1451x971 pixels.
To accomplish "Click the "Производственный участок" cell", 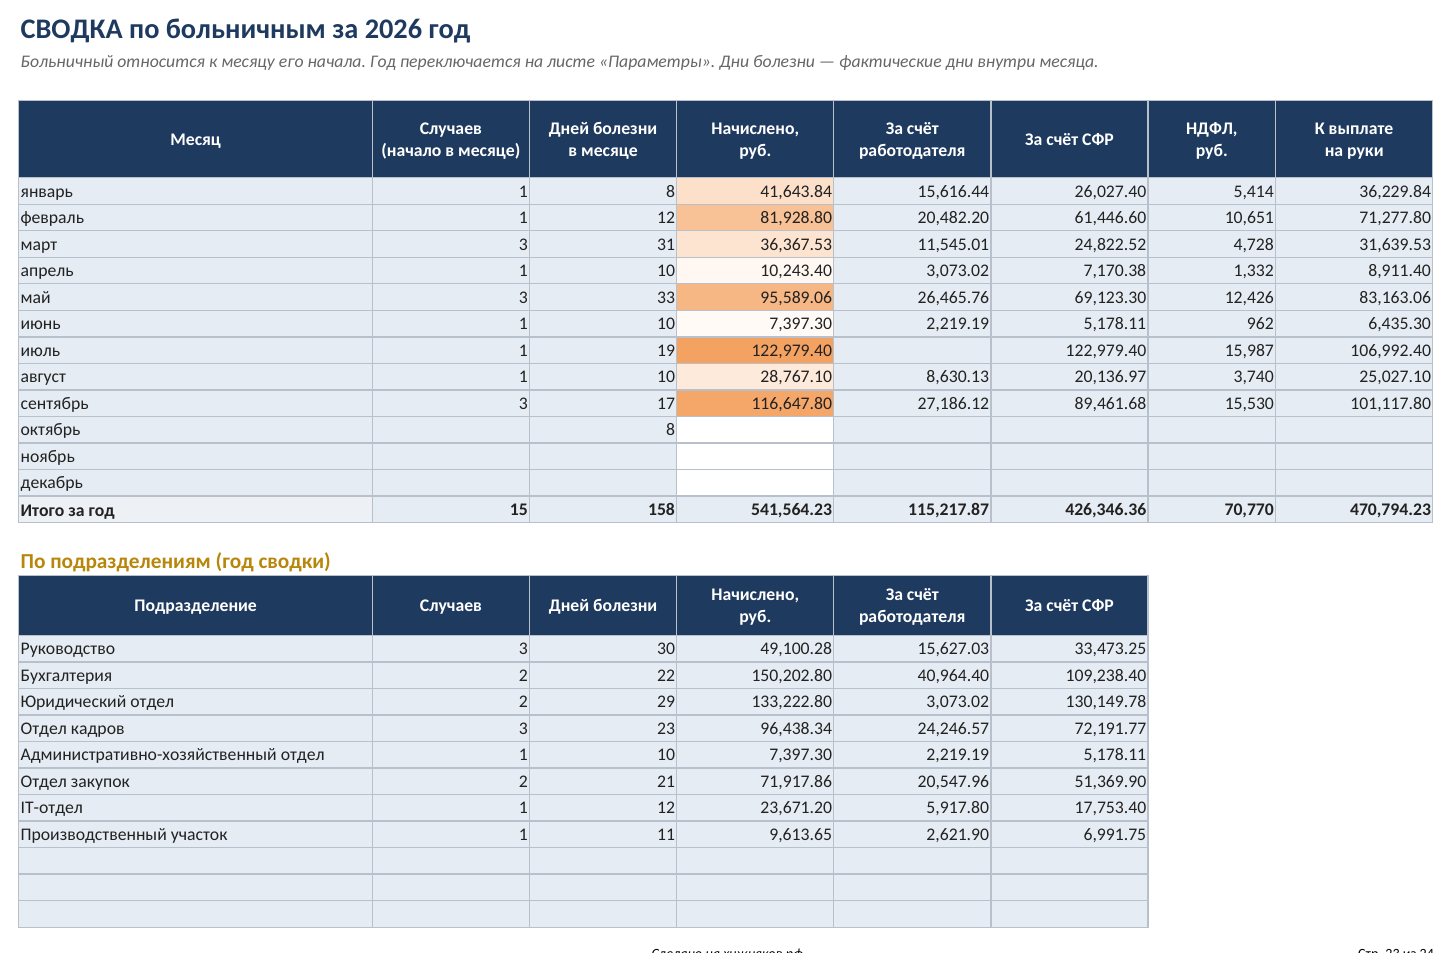I will [x=195, y=834].
